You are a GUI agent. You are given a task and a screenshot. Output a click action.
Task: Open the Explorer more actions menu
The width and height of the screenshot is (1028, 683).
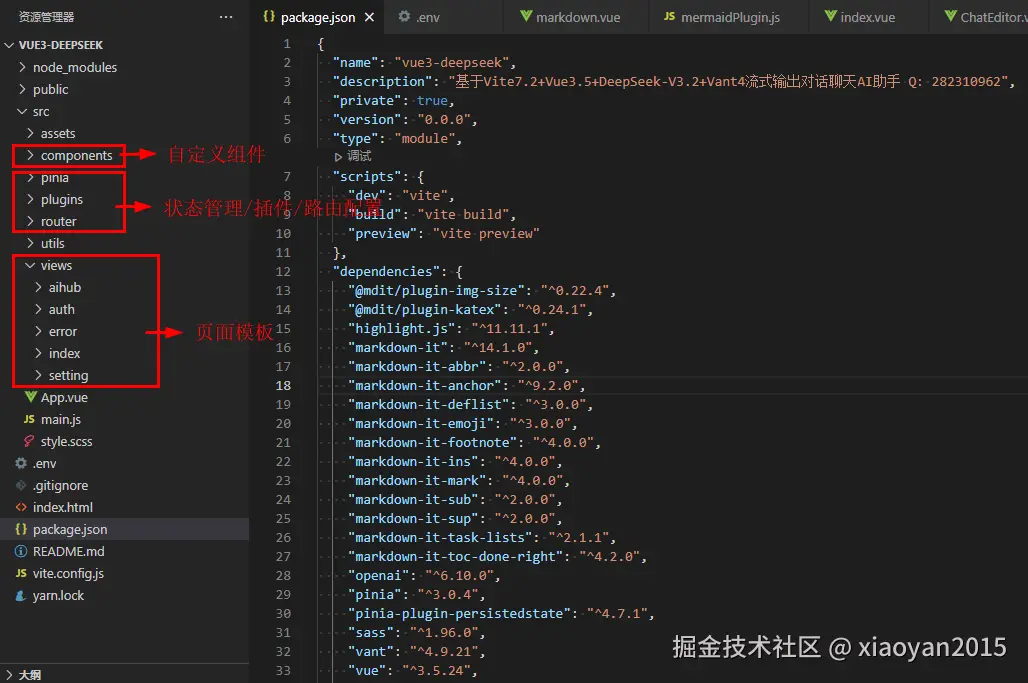pyautogui.click(x=227, y=16)
